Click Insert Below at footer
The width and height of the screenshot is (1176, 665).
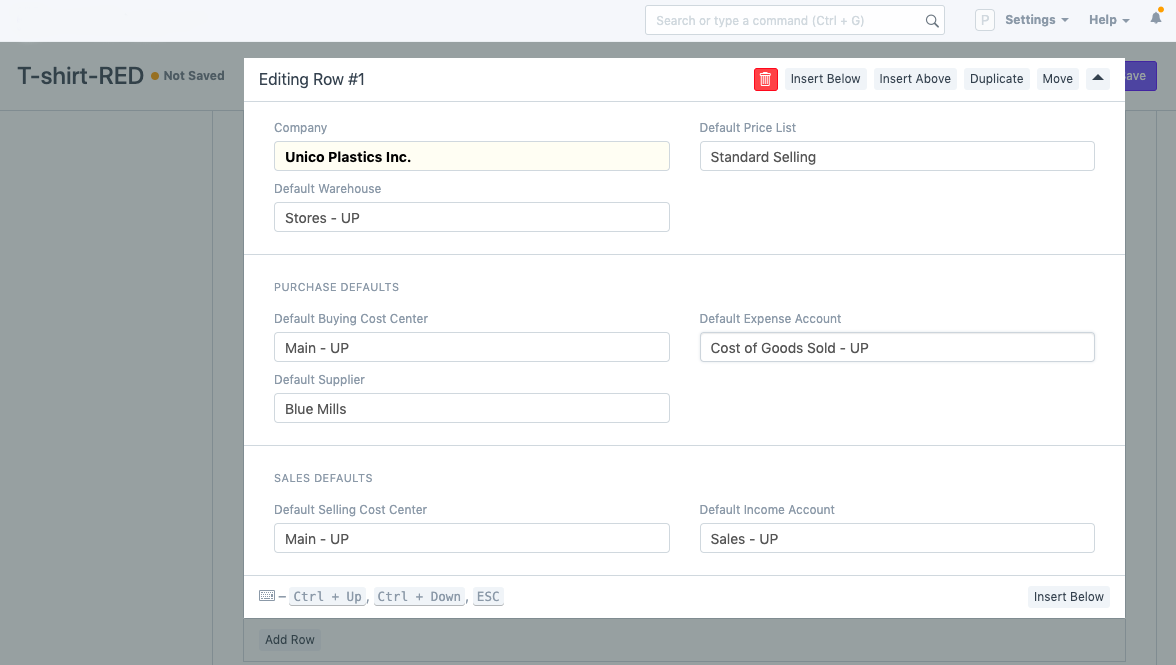click(x=1068, y=597)
